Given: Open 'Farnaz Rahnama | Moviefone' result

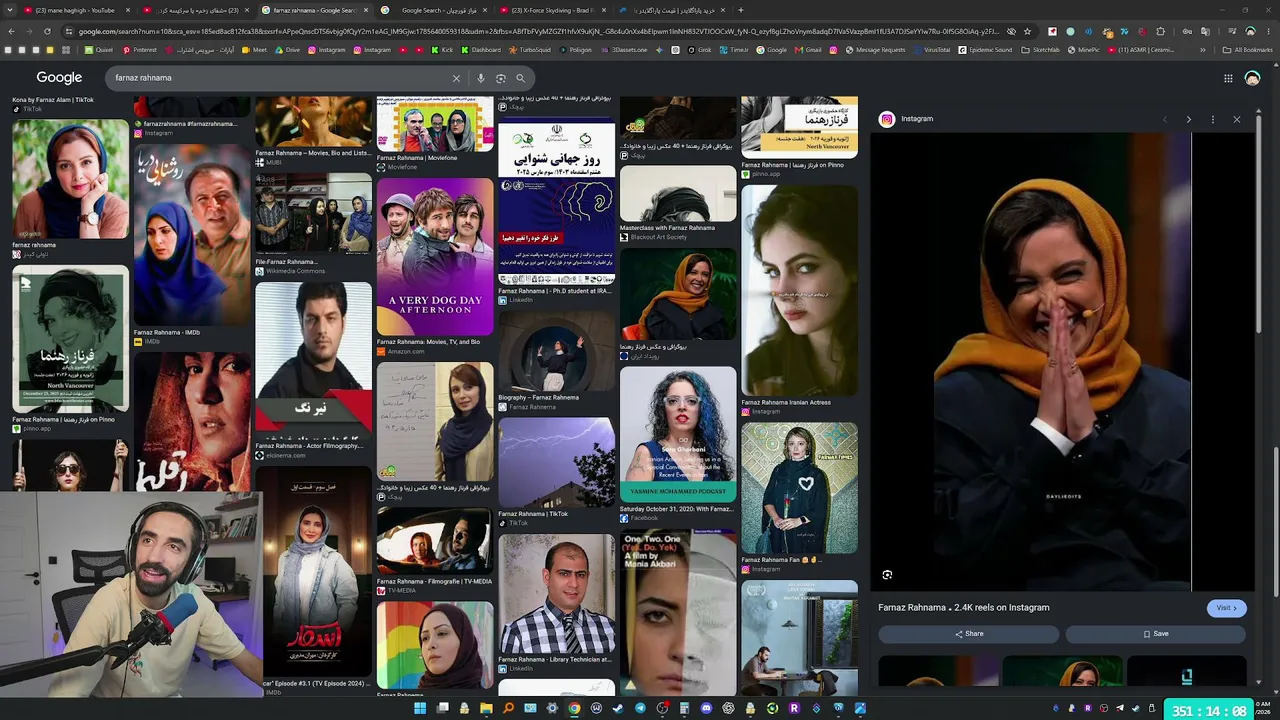Looking at the screenshot, I should coord(435,124).
